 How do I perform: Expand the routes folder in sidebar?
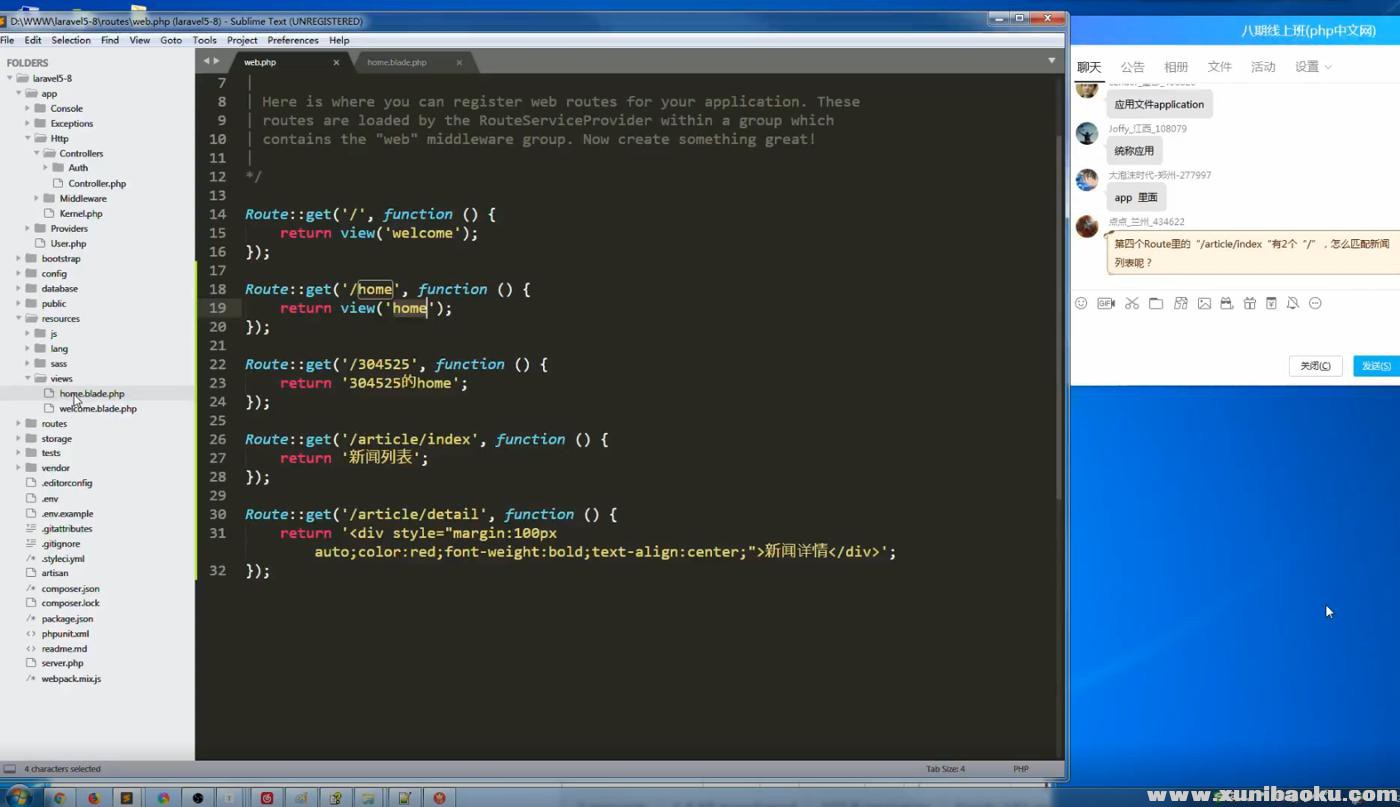19,423
